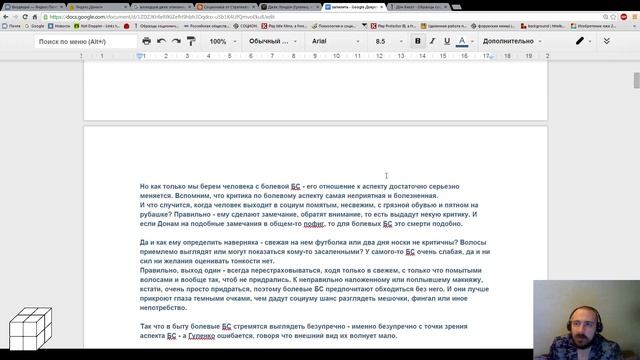The height and width of the screenshot is (360, 640).
Task: Open the background | html bookmark
Action: (543, 26)
